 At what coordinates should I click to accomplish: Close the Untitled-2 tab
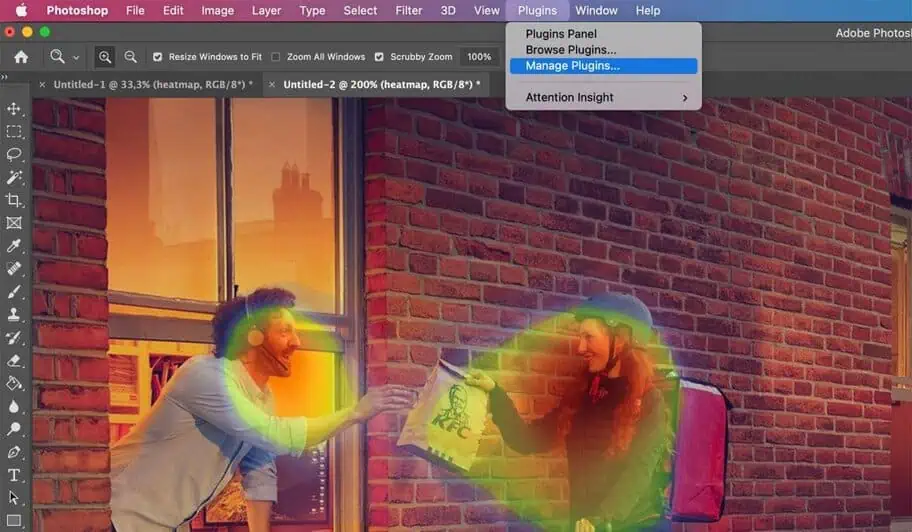click(x=272, y=84)
